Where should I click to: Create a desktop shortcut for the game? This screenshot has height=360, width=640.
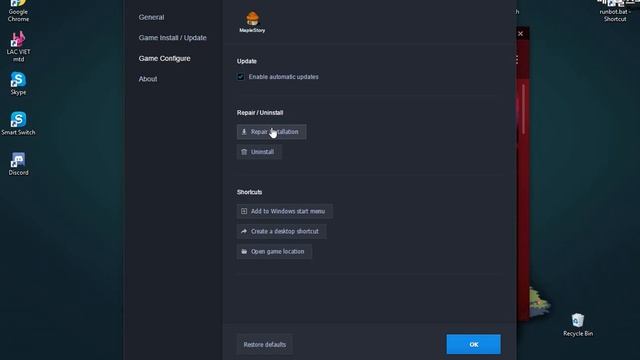pyautogui.click(x=281, y=231)
